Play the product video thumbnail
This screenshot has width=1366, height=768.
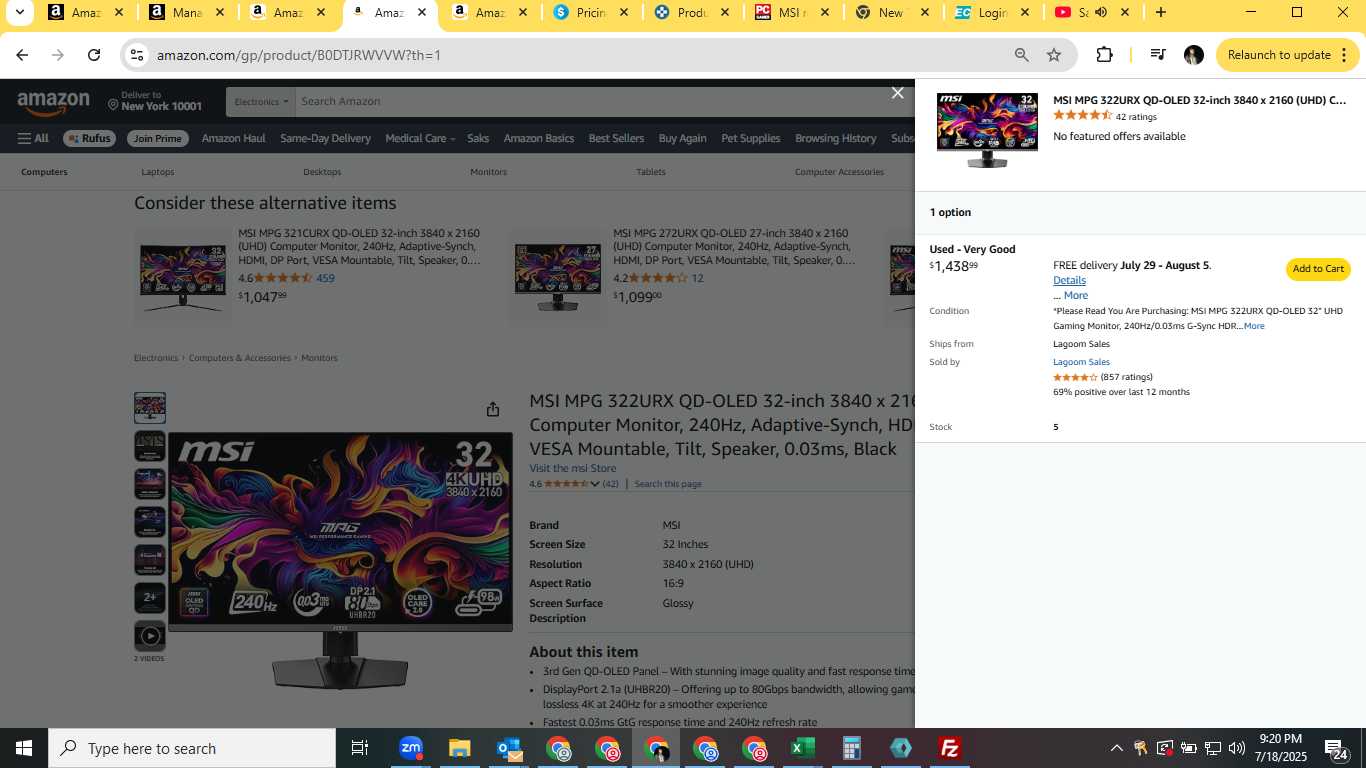[150, 636]
